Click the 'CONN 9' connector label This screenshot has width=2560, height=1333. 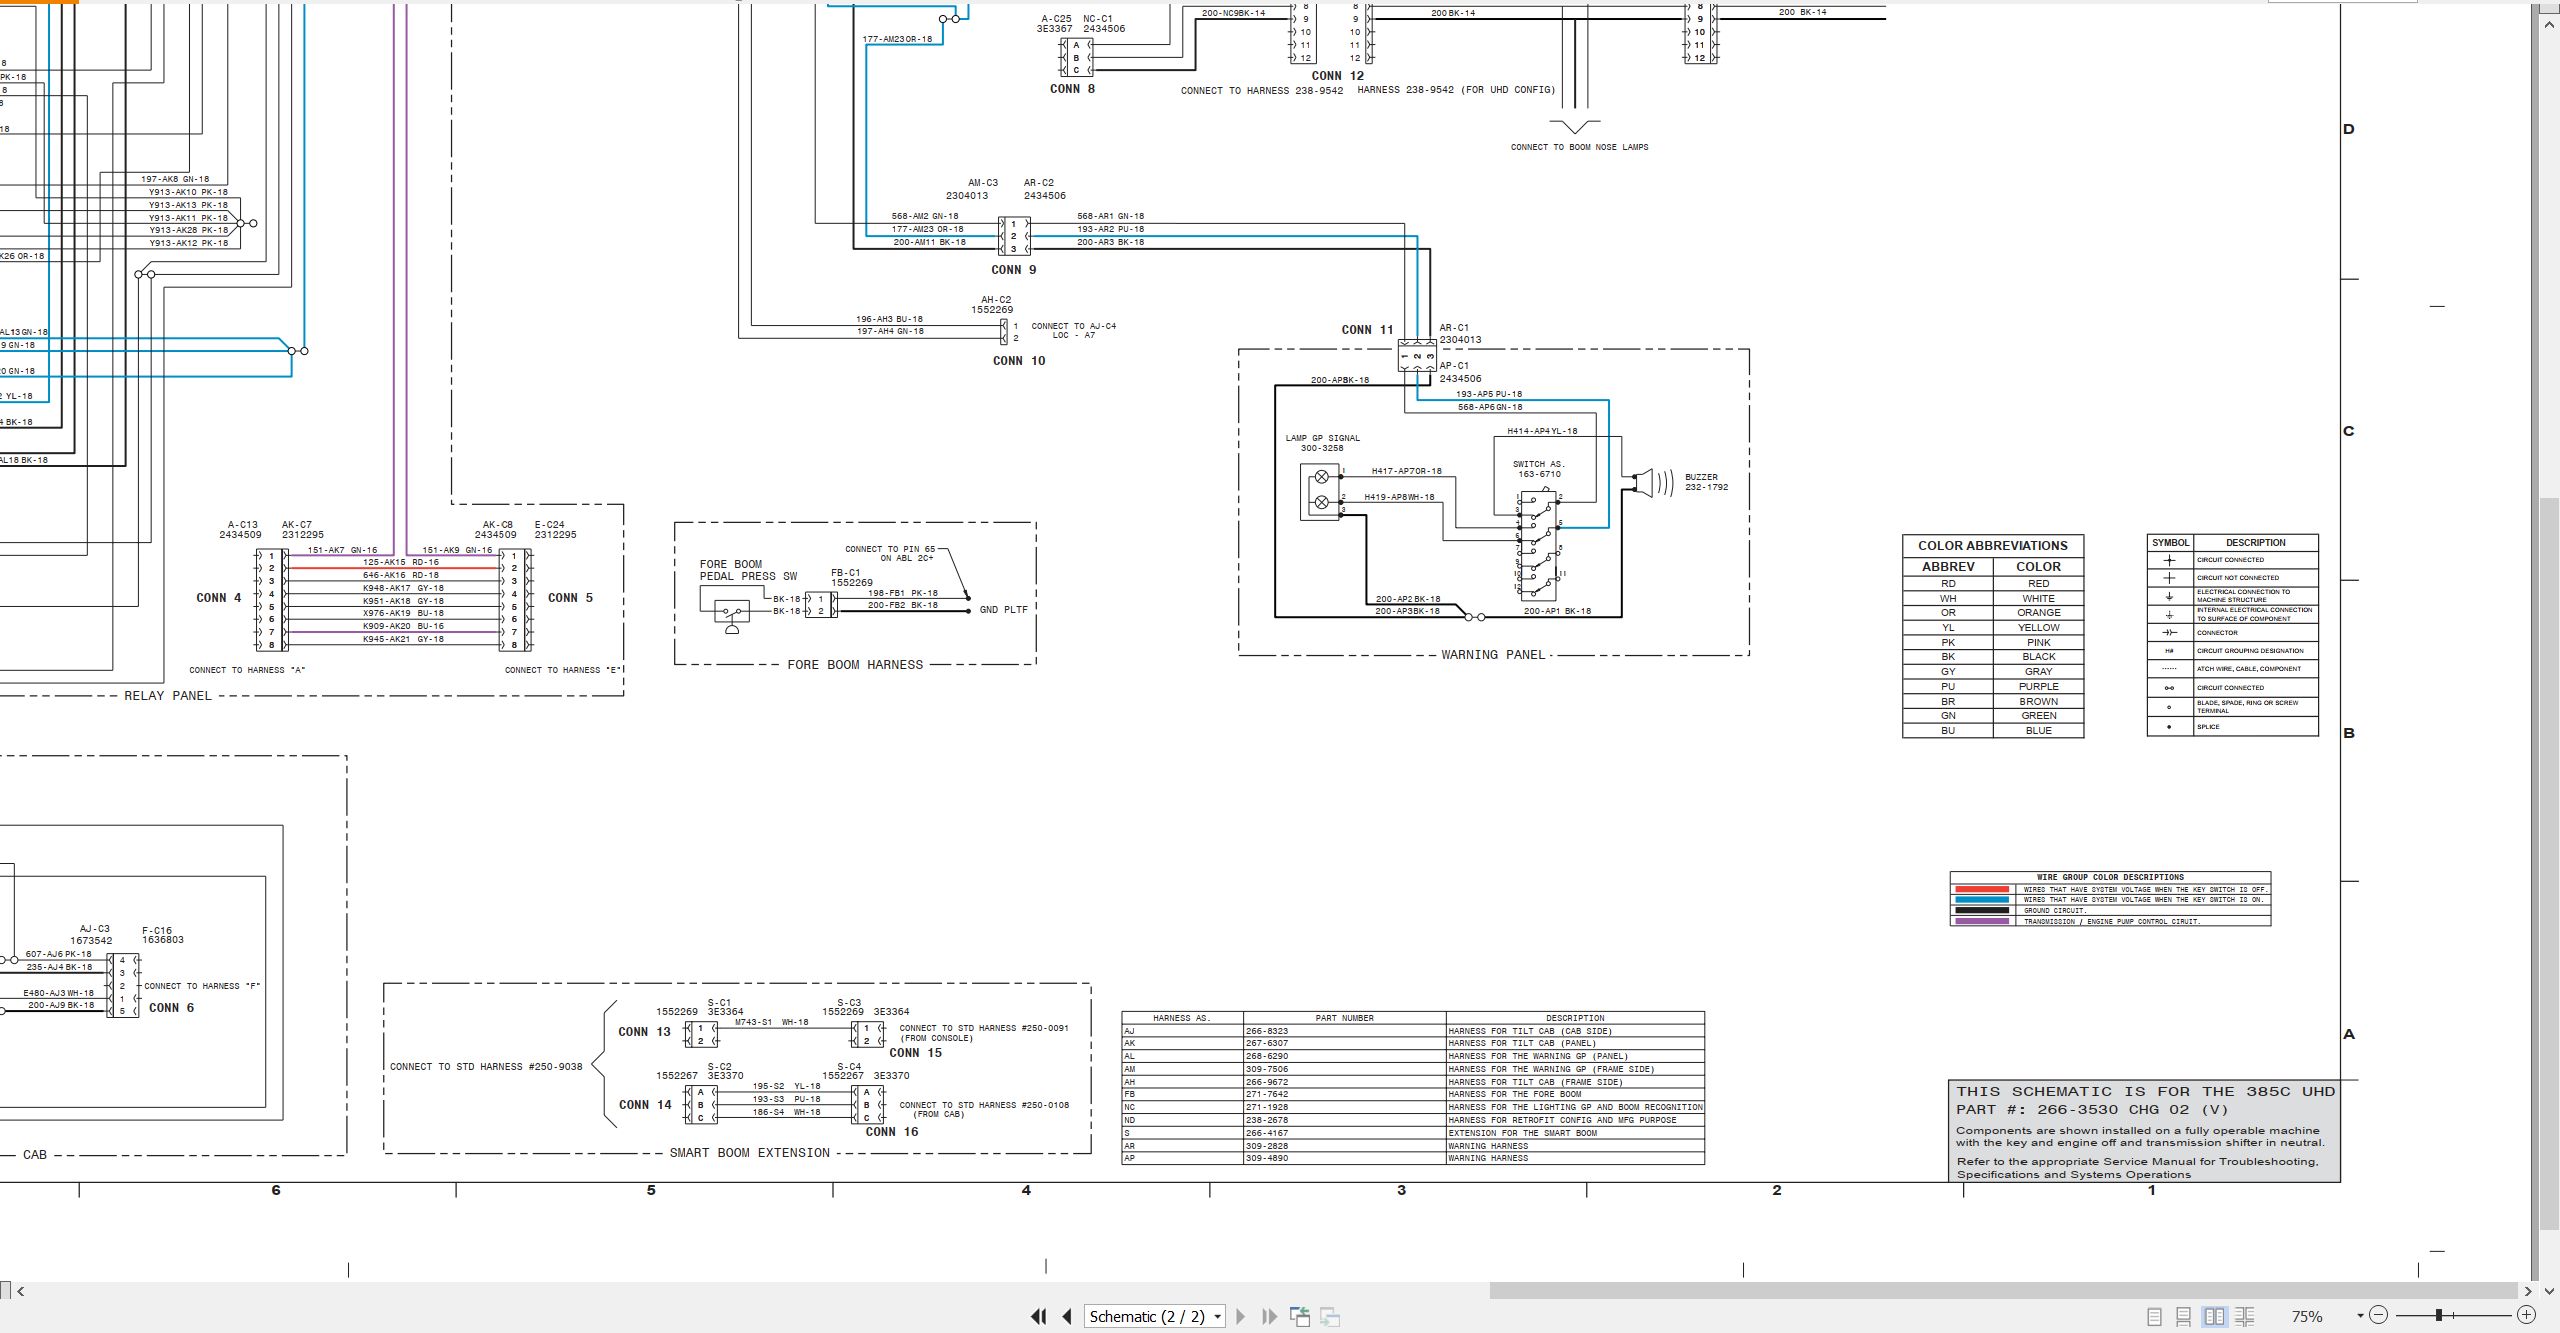(x=1013, y=270)
